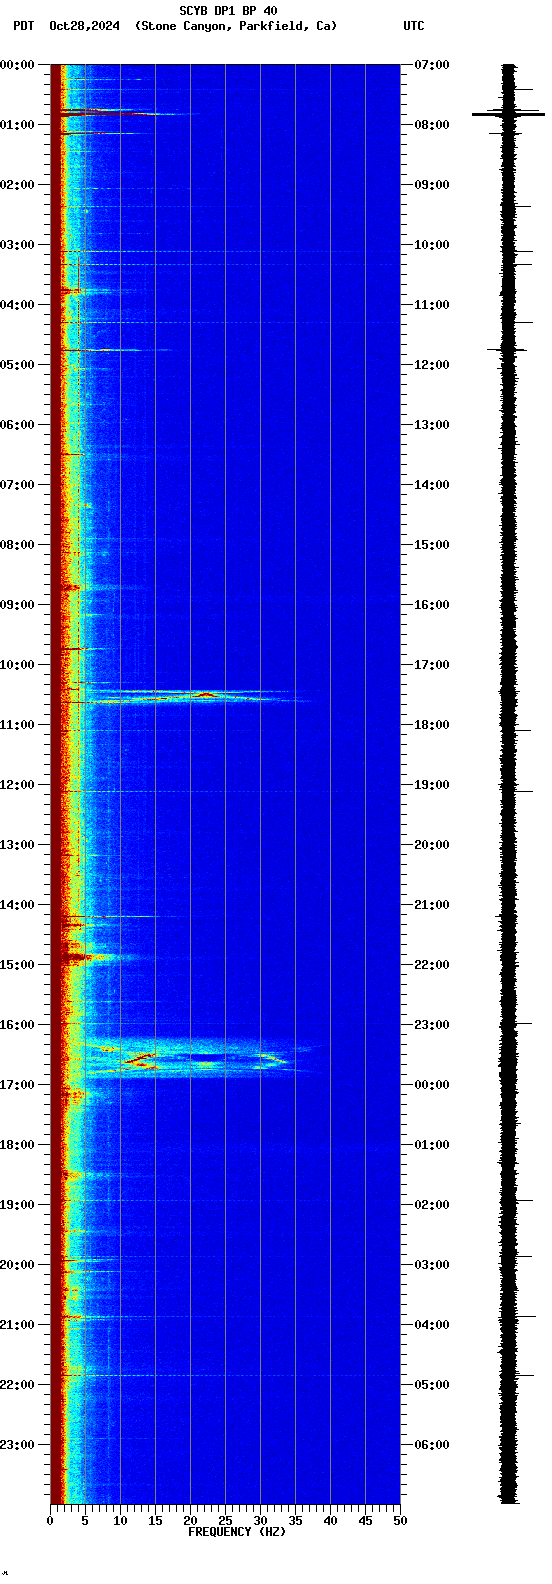The image size is (552, 1584).
Task: Click the 22 Hz red peak near 10:30 PDT
Action: (206, 693)
